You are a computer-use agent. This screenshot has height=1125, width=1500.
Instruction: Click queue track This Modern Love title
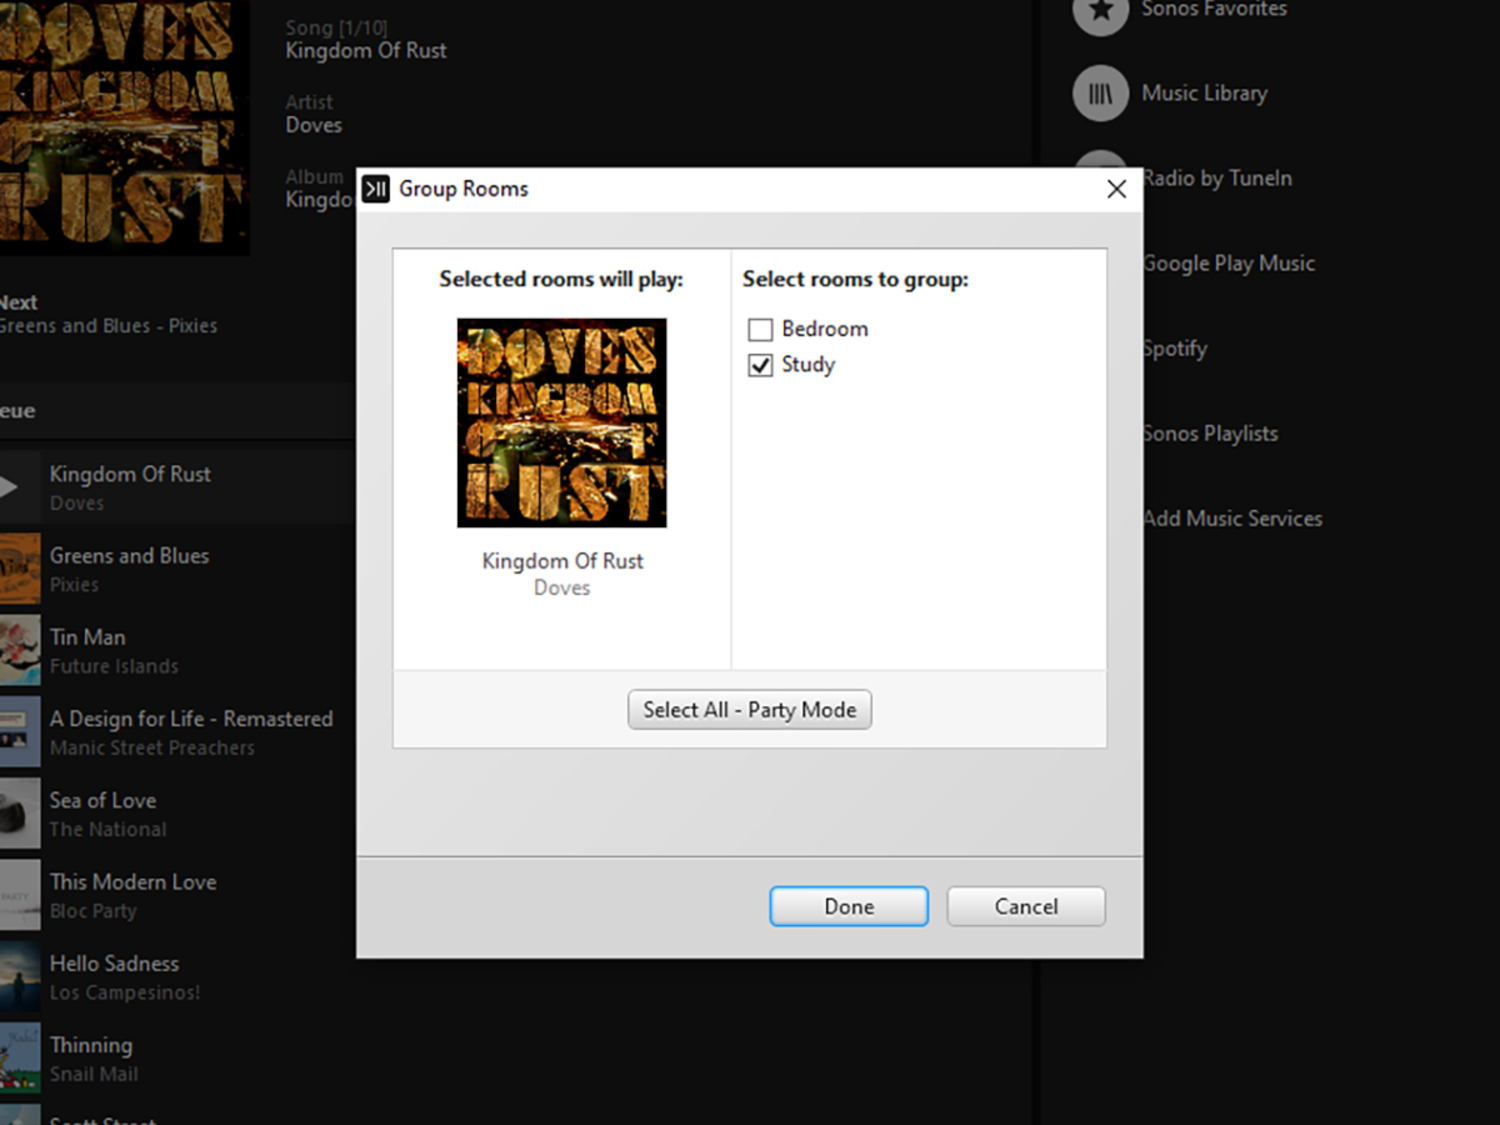tap(133, 882)
